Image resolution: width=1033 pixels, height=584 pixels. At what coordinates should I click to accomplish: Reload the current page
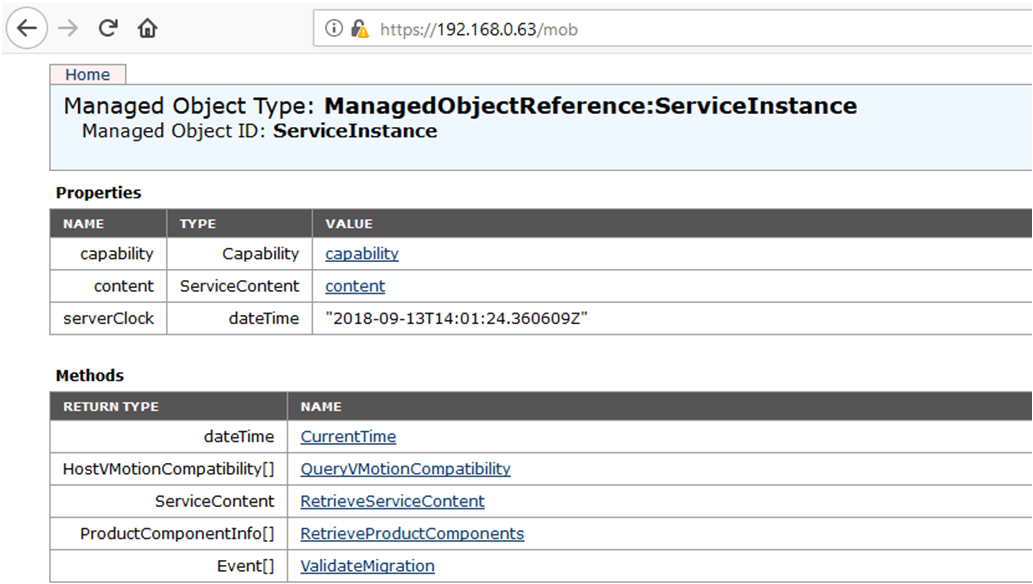click(106, 29)
